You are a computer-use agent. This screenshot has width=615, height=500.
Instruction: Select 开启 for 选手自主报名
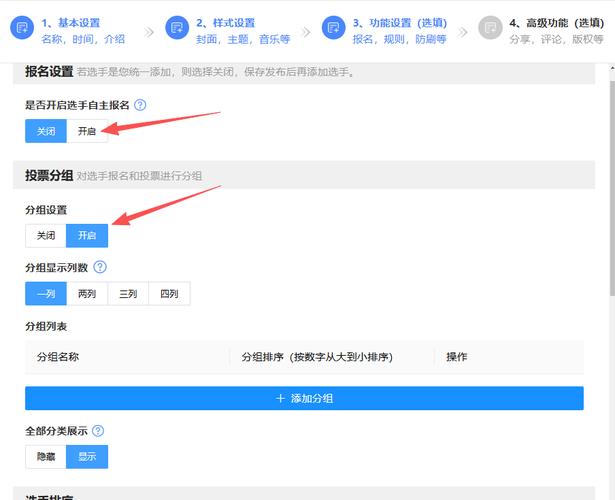coord(87,131)
